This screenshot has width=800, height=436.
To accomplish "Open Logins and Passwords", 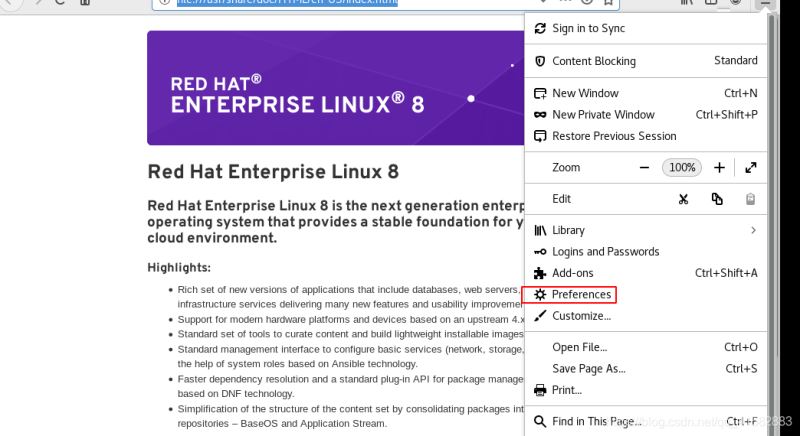I will point(605,252).
